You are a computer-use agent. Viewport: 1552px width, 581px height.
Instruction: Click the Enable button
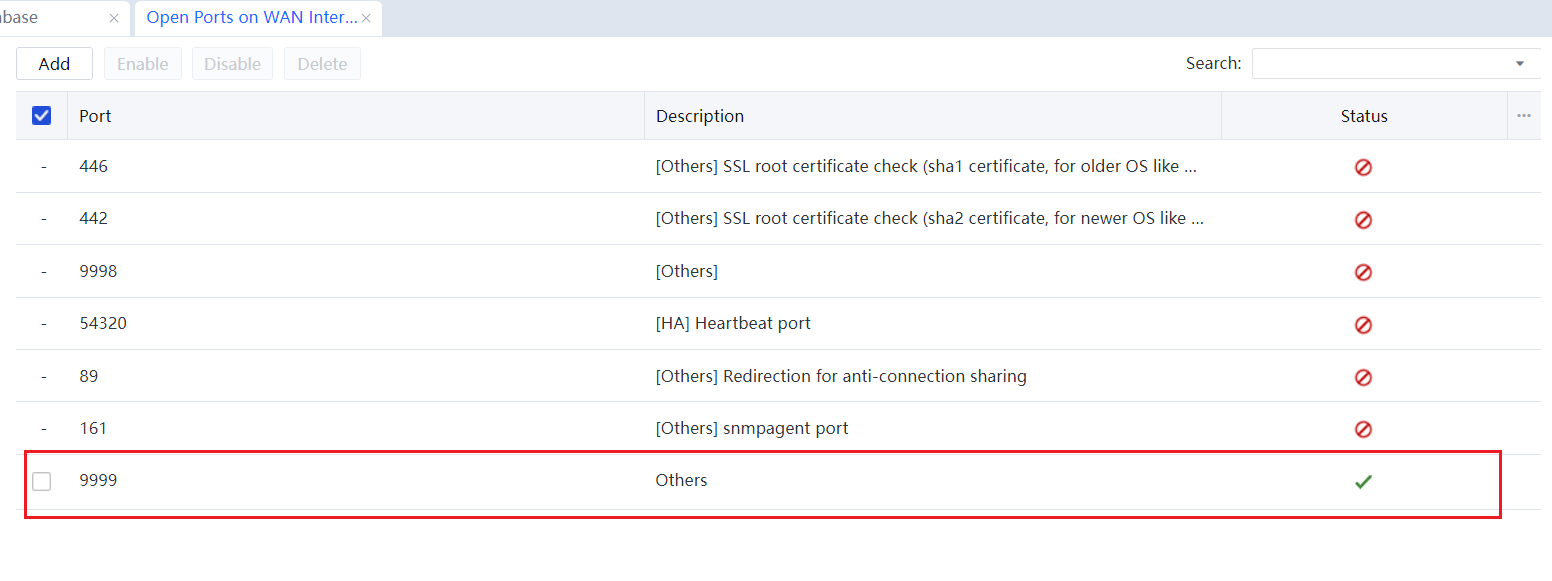142,64
